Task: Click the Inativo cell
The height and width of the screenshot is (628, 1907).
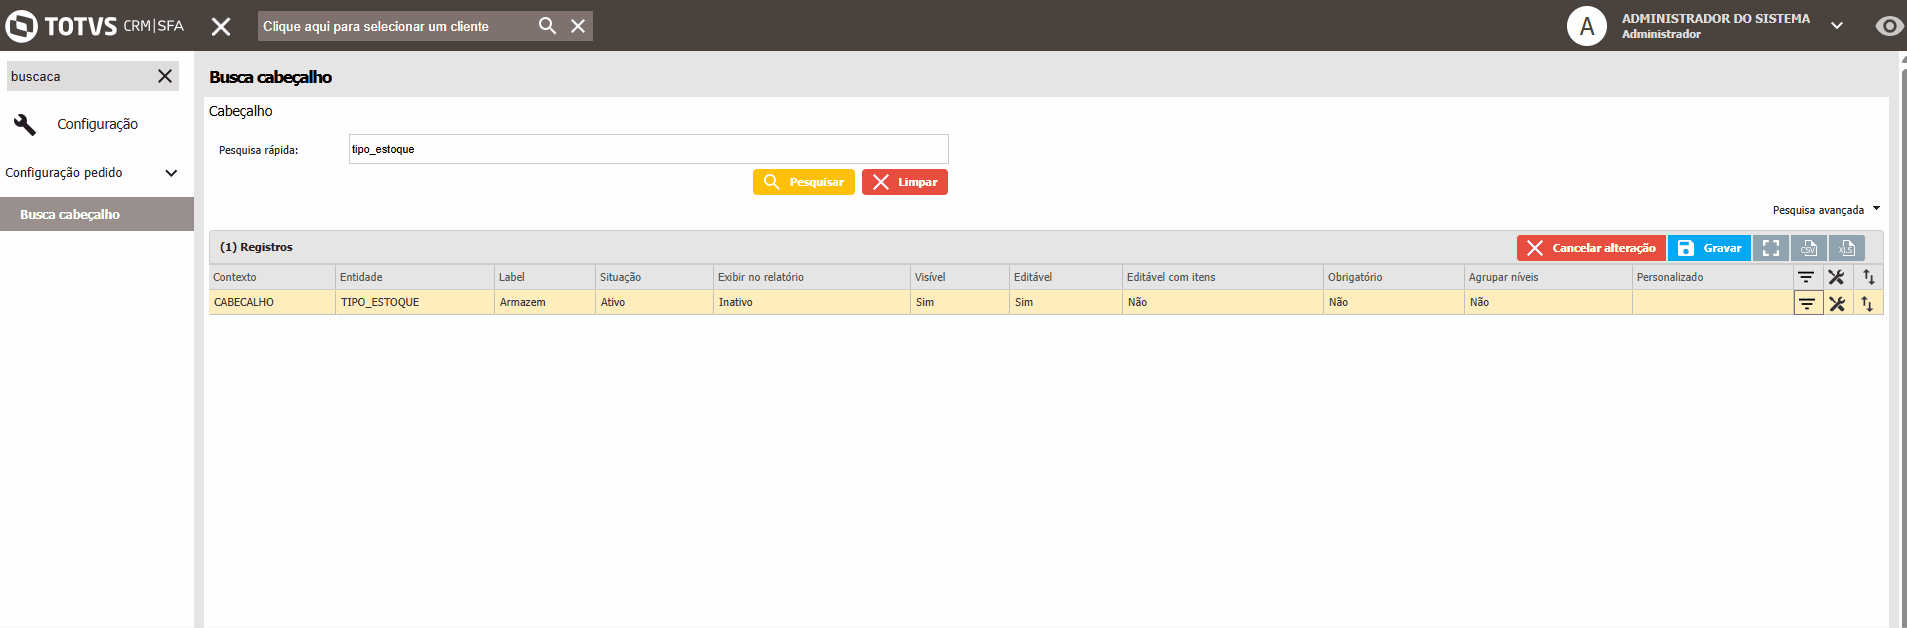Action: pos(812,302)
